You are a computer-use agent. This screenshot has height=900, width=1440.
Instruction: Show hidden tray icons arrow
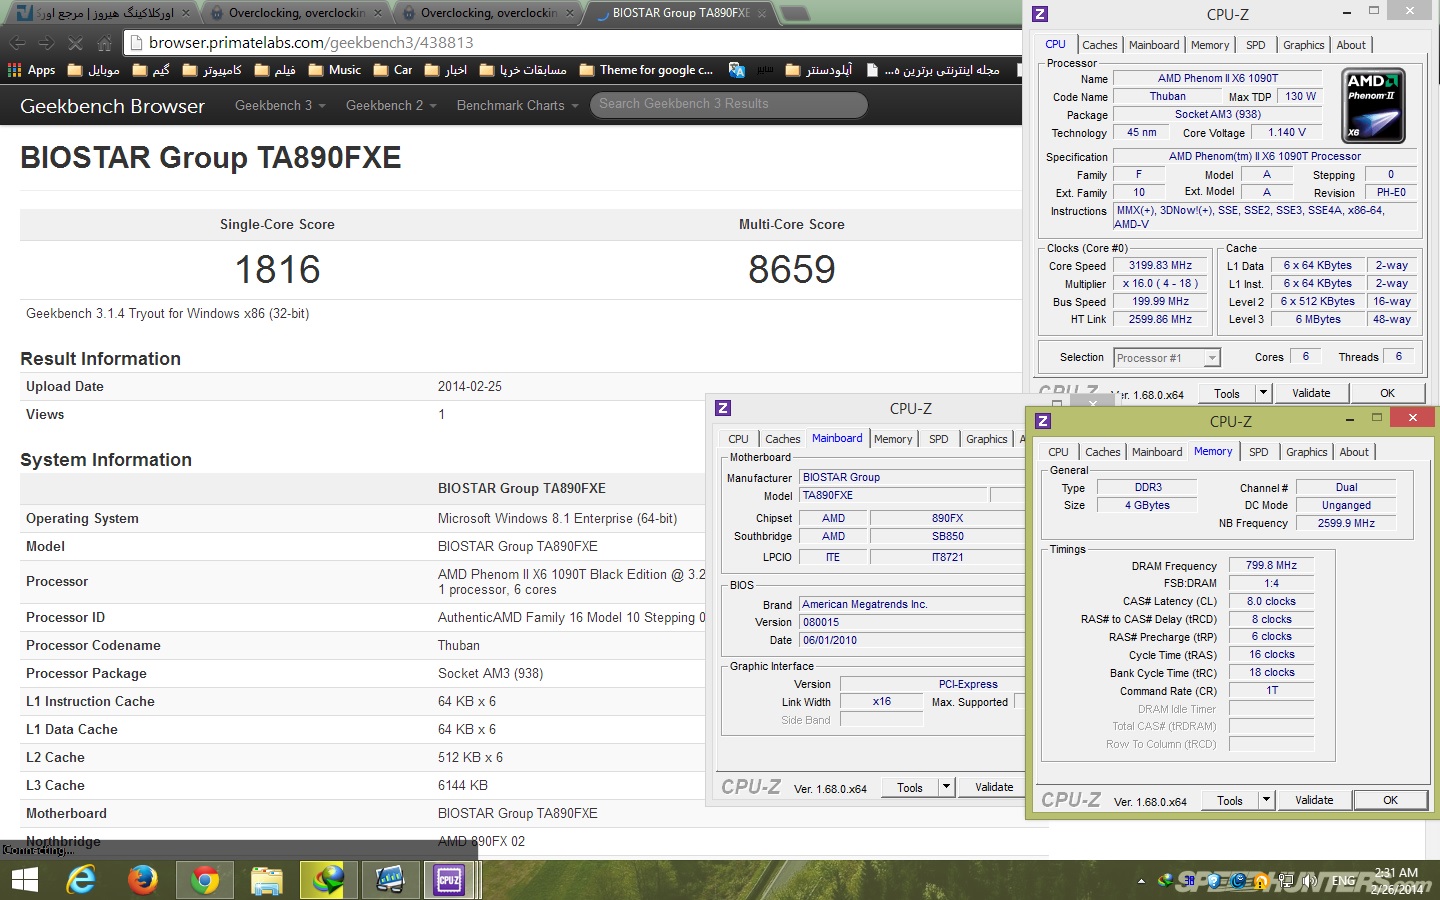point(1141,881)
